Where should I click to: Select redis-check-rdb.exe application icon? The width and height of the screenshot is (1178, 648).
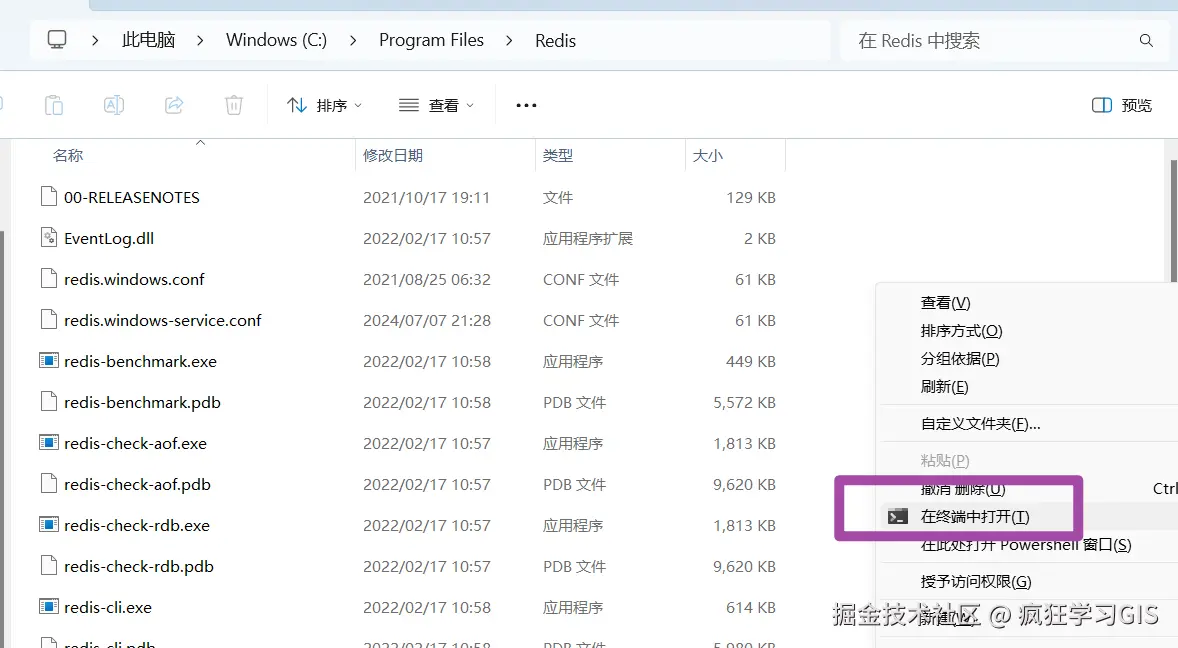[49, 524]
